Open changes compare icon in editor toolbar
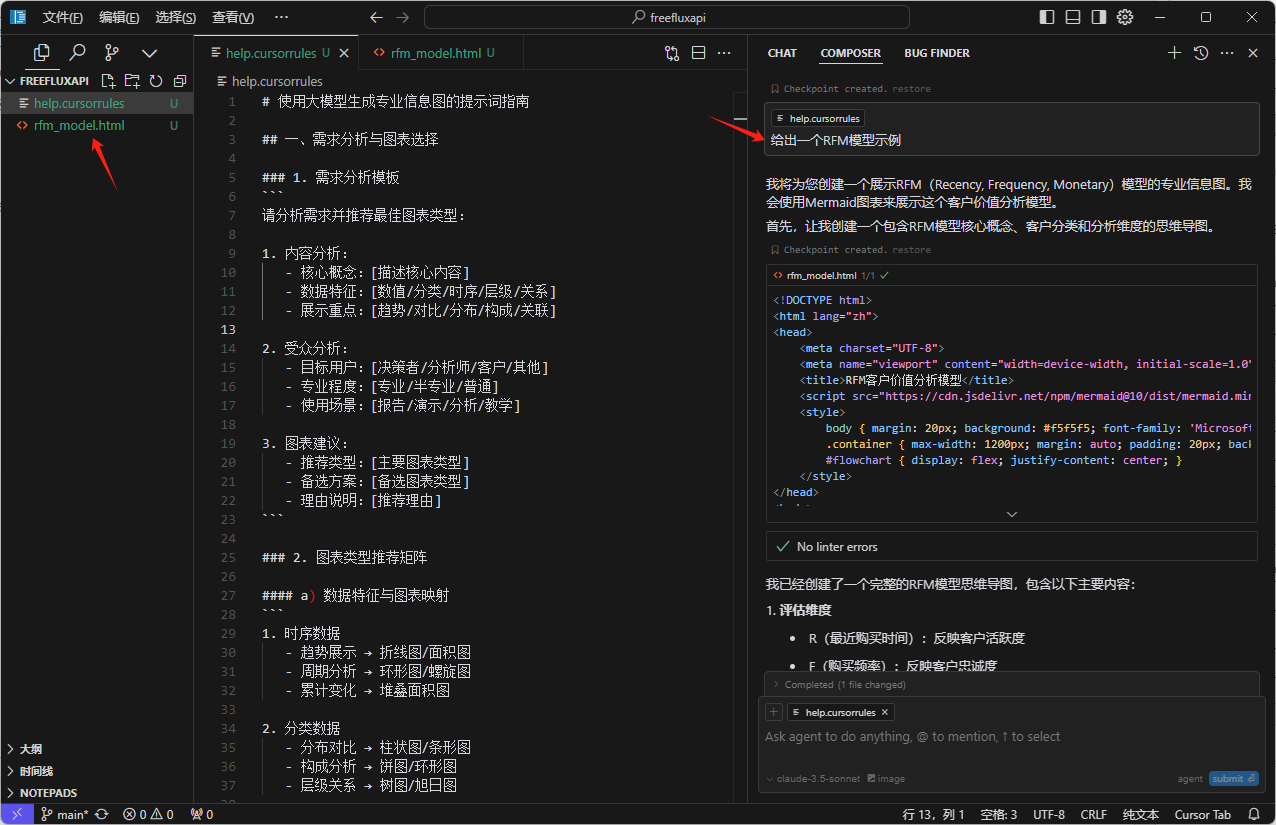Image resolution: width=1276 pixels, height=825 pixels. [672, 53]
